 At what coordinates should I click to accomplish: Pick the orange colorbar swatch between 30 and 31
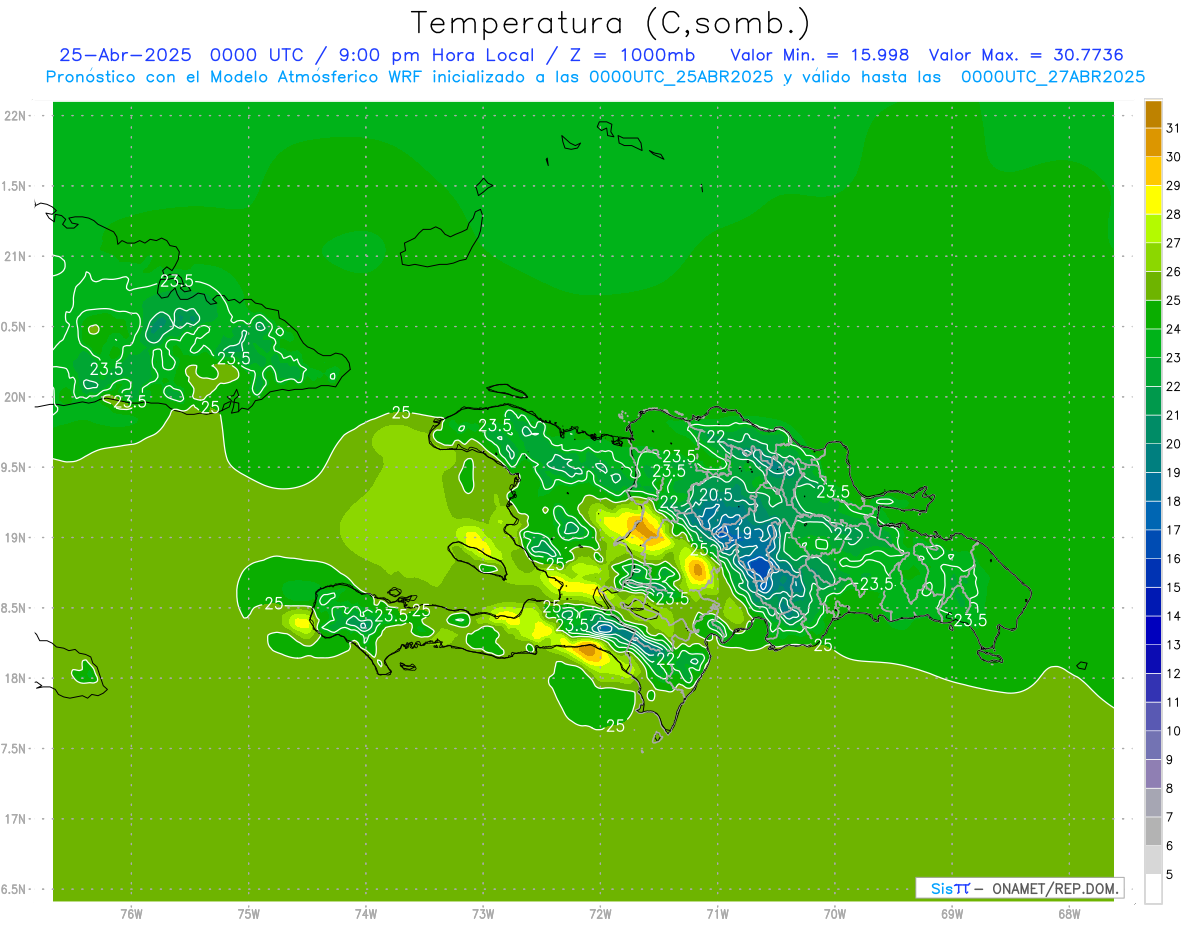[x=1153, y=143]
